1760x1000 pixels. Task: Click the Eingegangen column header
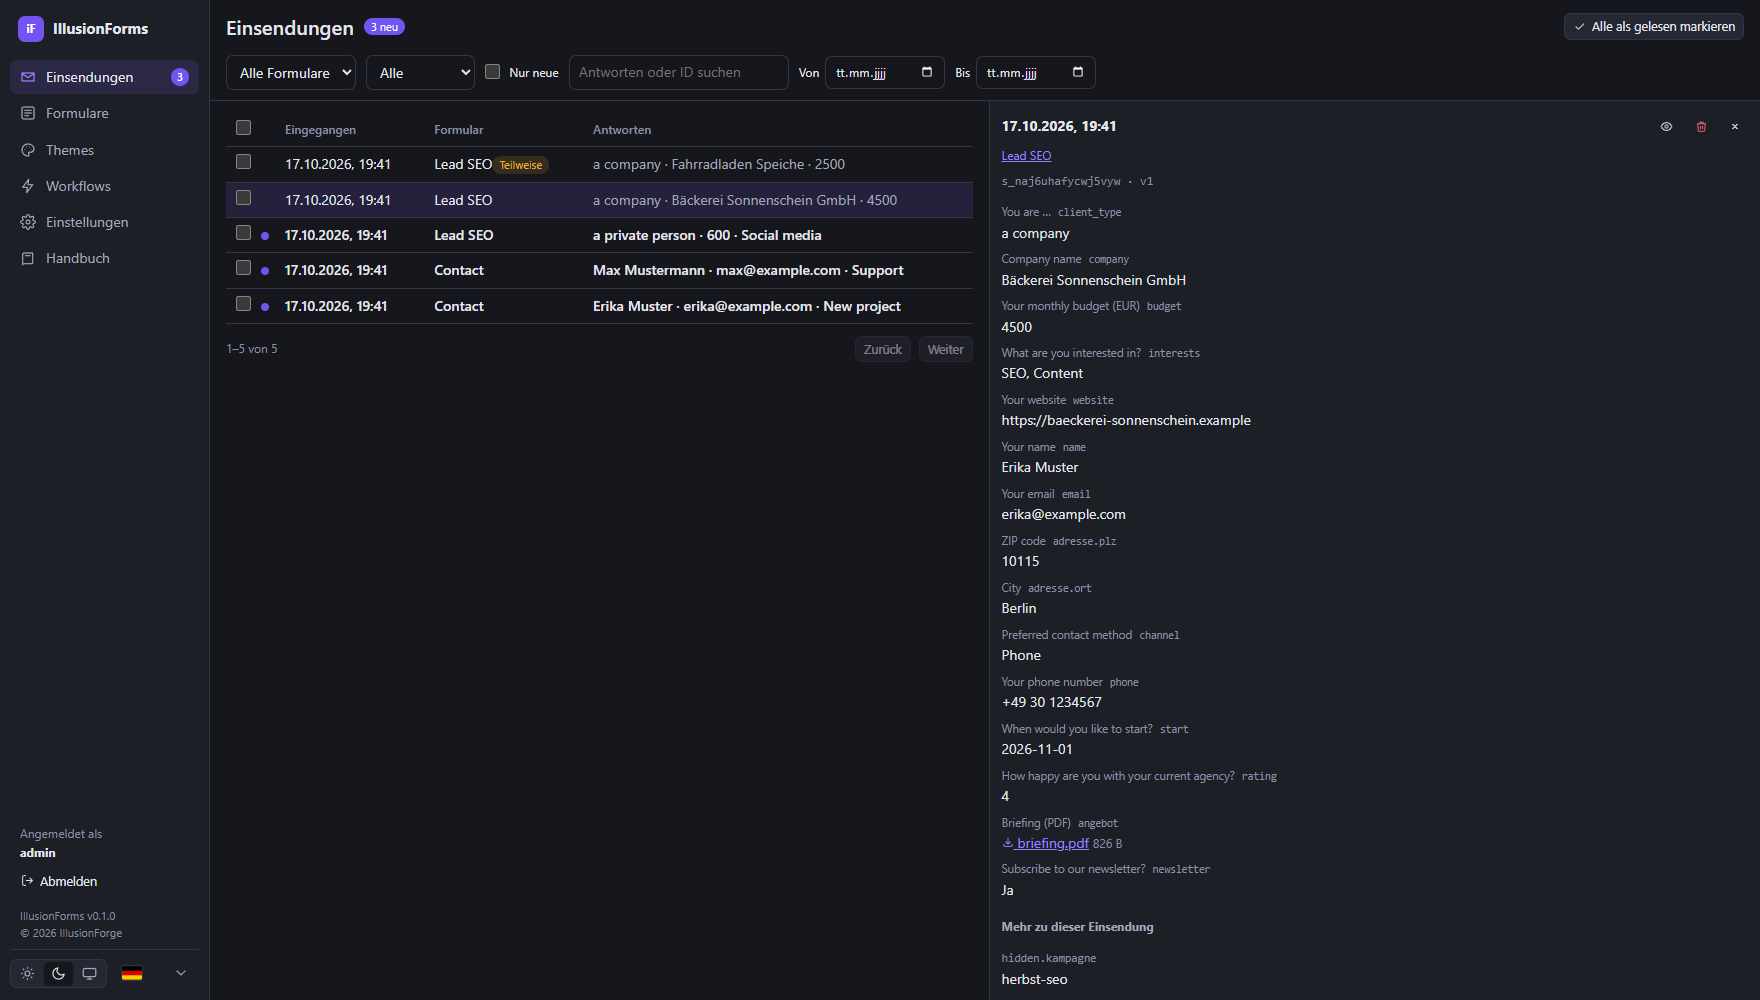[x=320, y=130]
